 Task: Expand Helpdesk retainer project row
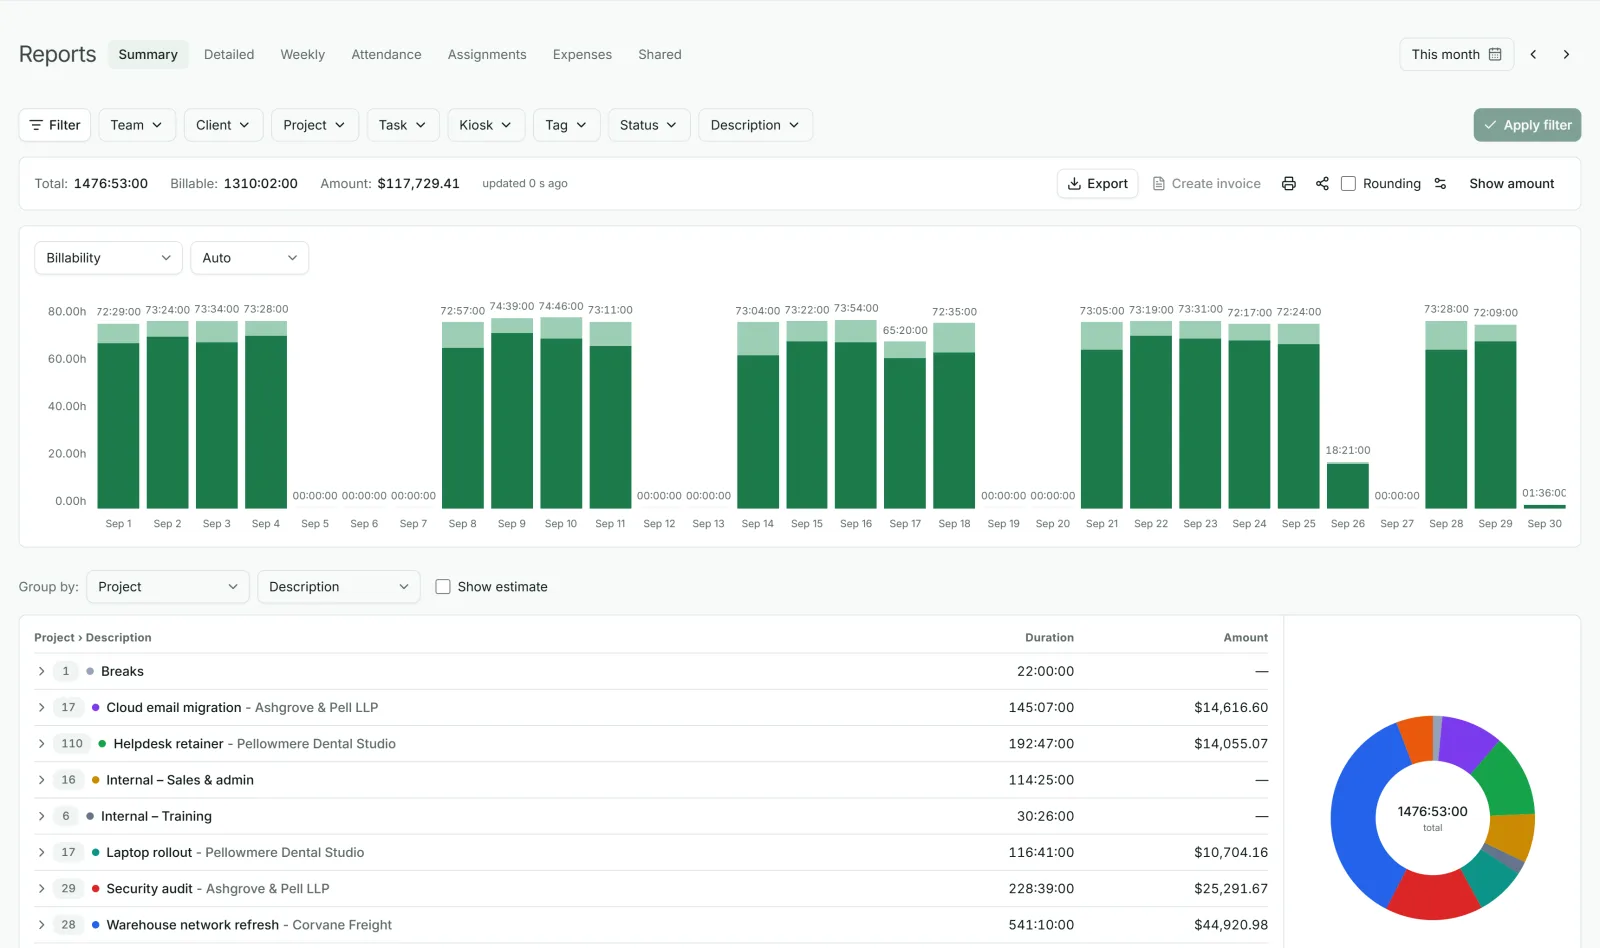42,744
